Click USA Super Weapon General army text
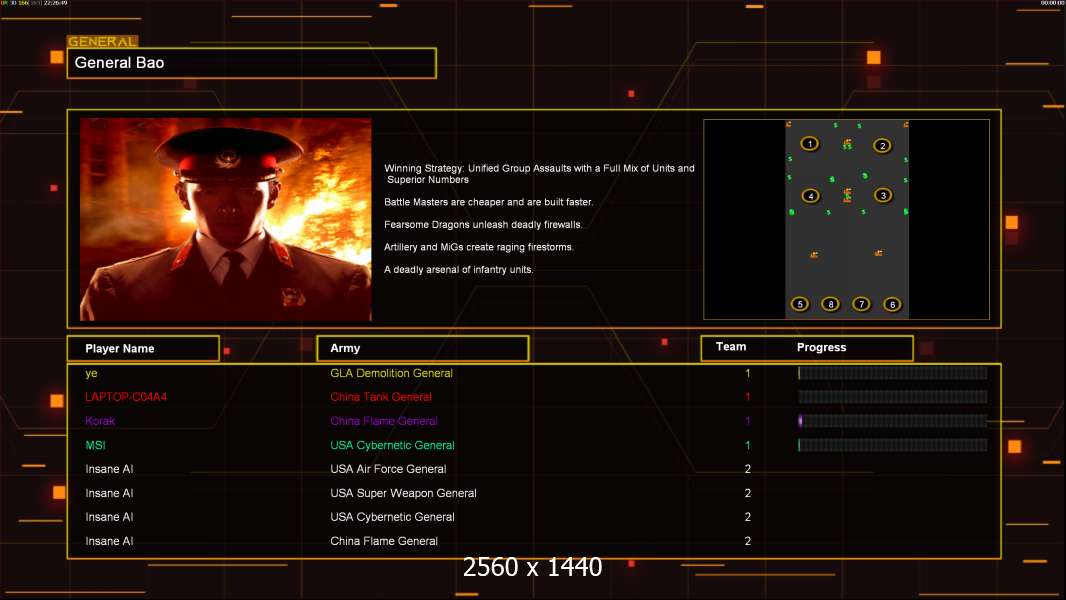This screenshot has width=1066, height=600. [403, 493]
